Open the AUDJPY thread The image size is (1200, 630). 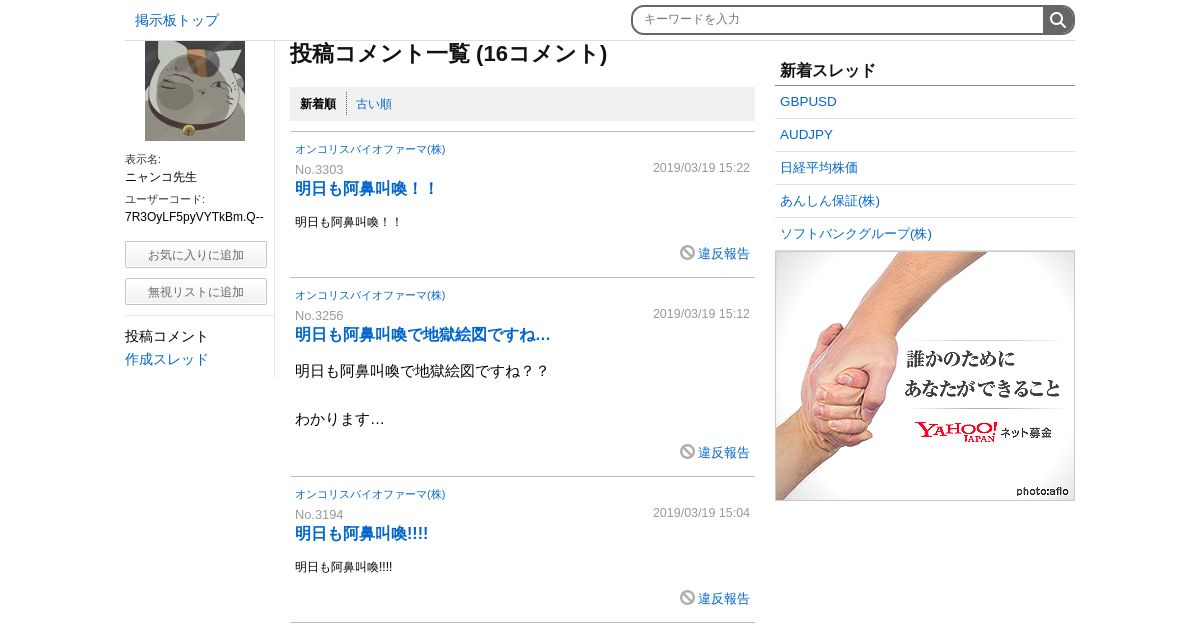tap(806, 135)
